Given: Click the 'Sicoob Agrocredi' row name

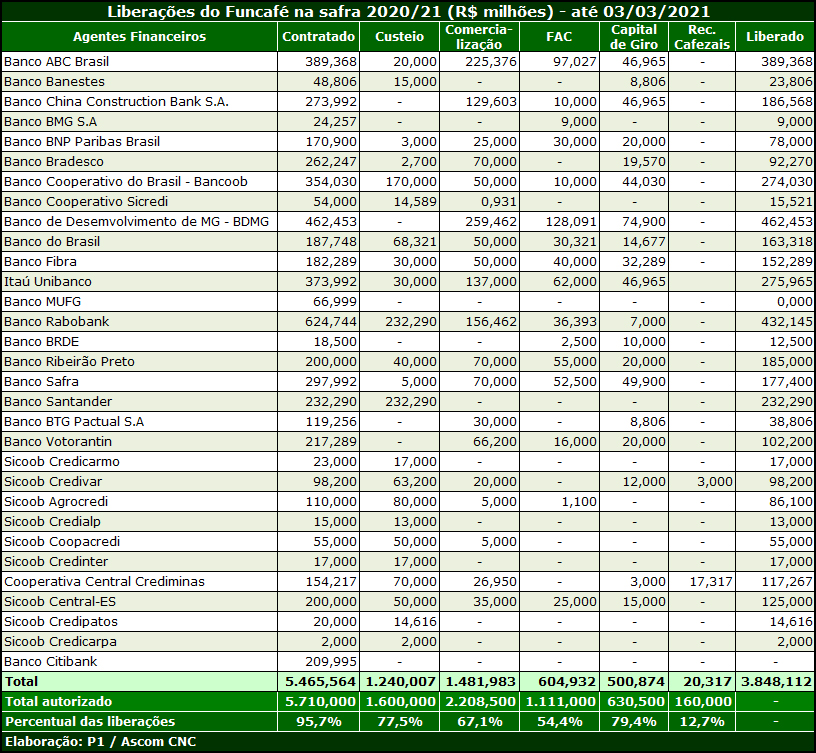Looking at the screenshot, I should tap(56, 502).
